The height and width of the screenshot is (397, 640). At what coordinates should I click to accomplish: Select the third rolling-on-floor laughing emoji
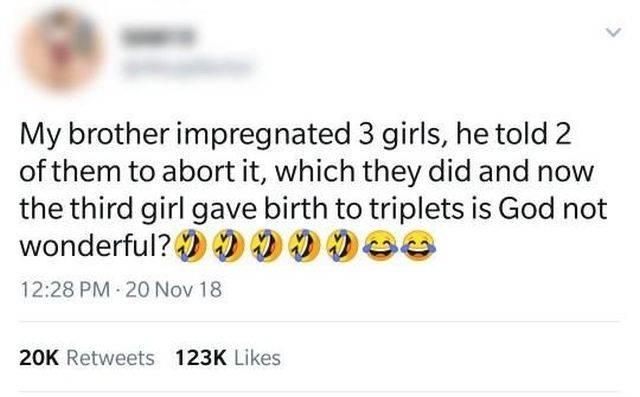tap(267, 246)
